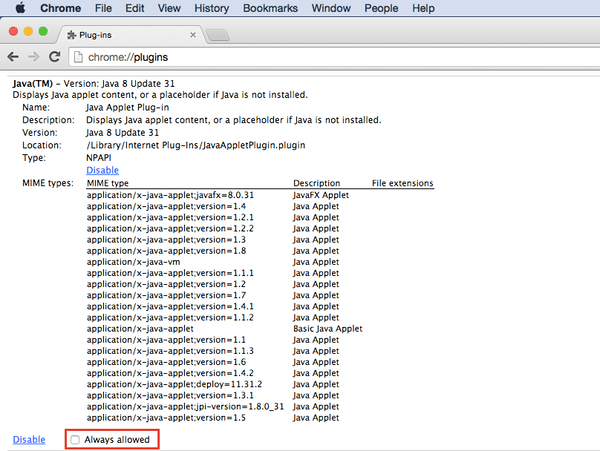Click the forward navigation arrow
Image resolution: width=600 pixels, height=451 pixels.
(34, 57)
